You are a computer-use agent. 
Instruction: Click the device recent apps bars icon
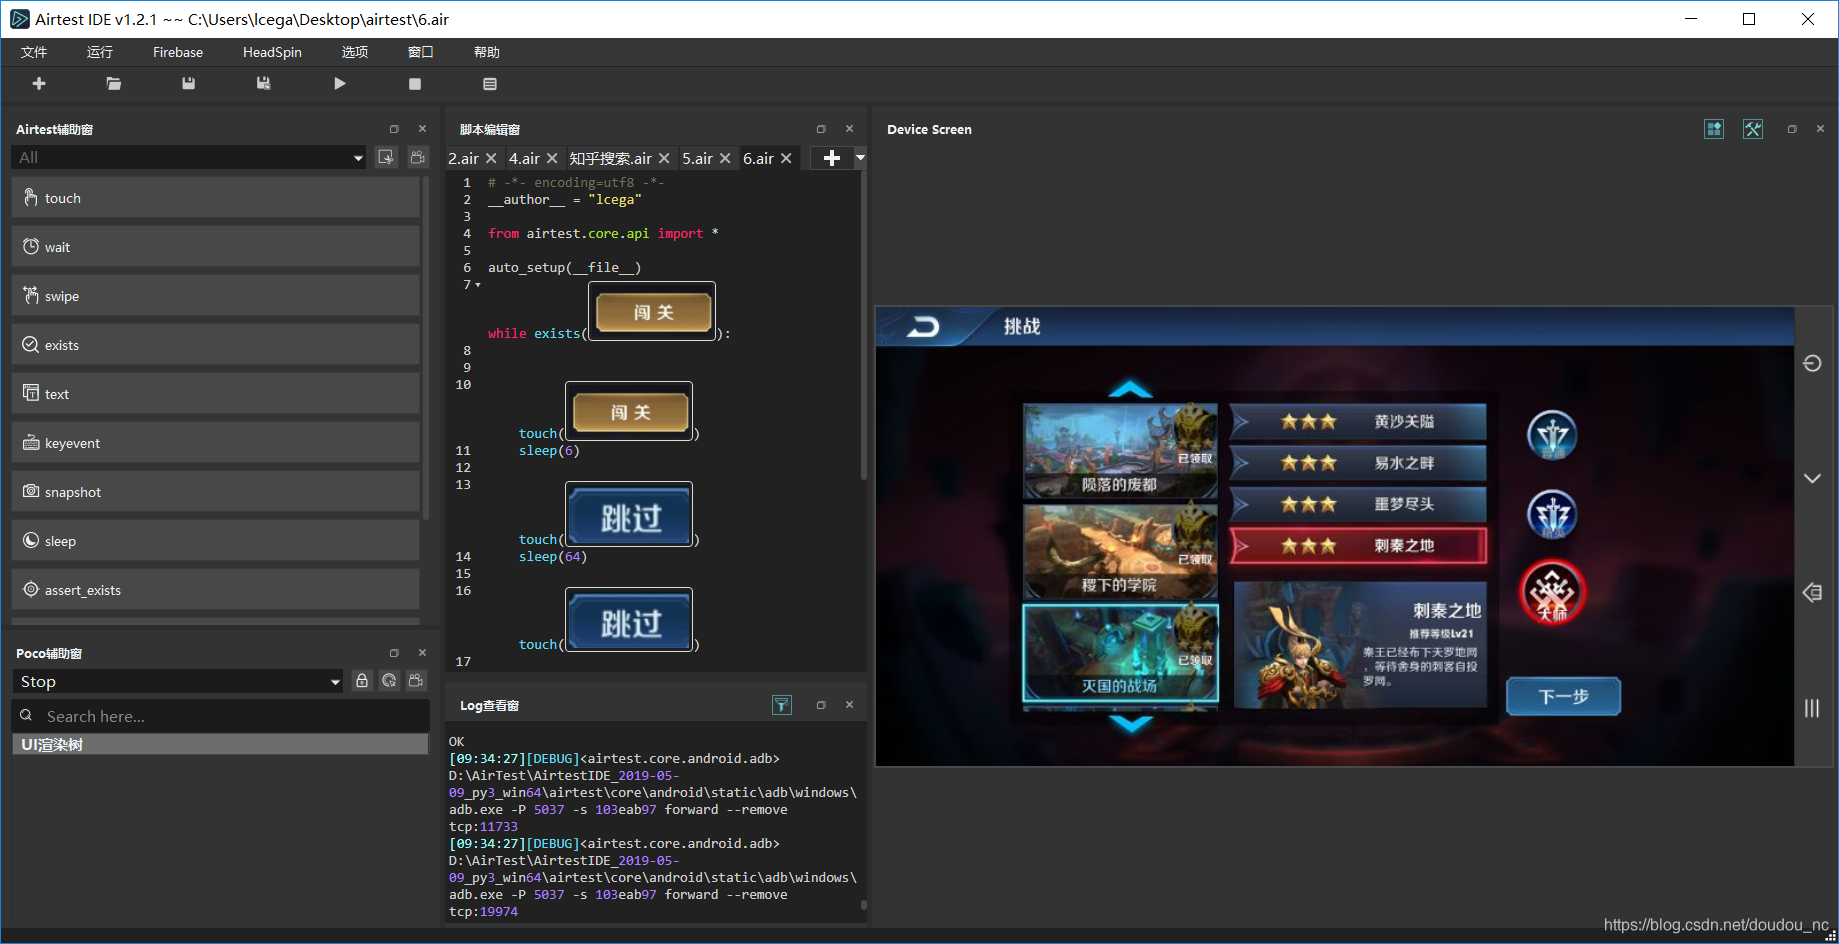click(1812, 708)
